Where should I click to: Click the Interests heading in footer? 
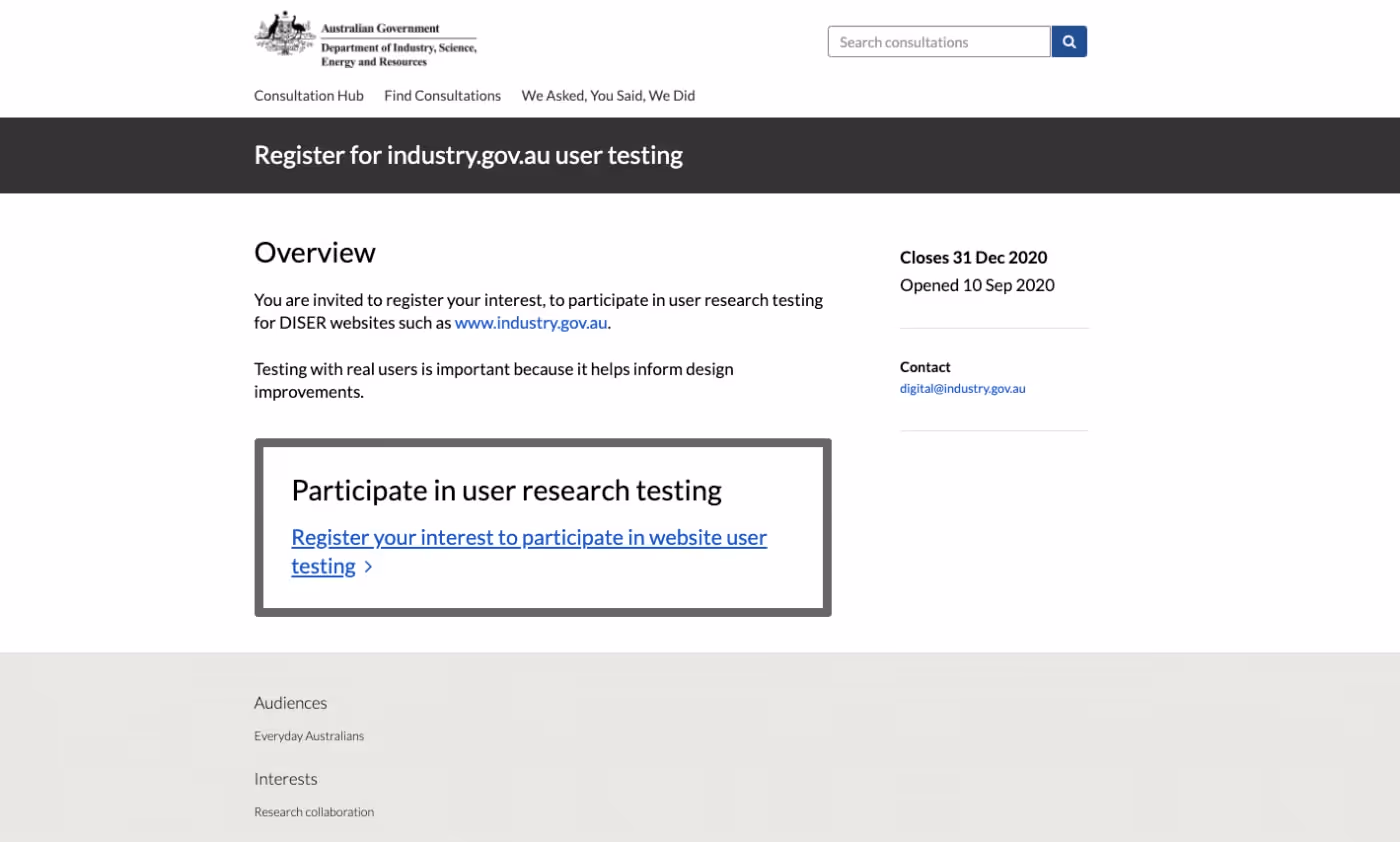pos(286,779)
